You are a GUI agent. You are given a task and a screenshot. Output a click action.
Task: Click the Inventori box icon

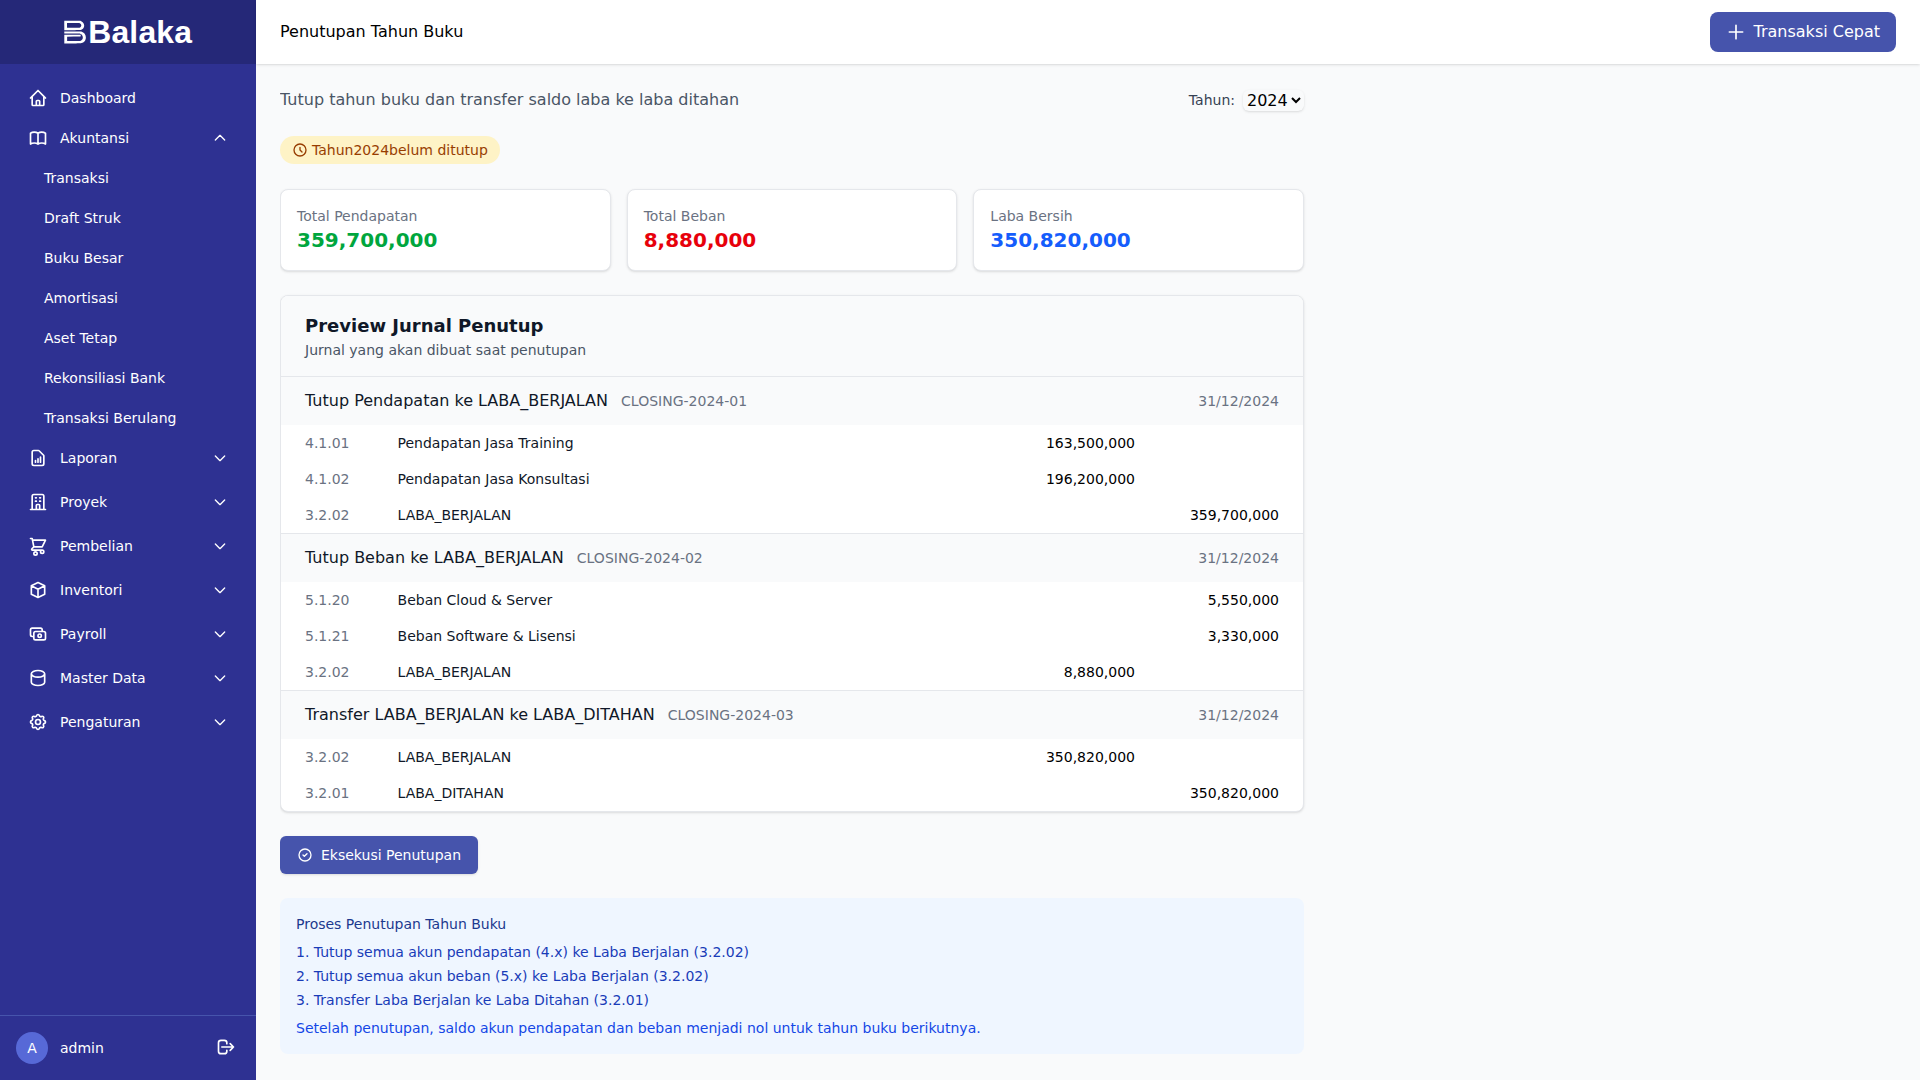[38, 590]
